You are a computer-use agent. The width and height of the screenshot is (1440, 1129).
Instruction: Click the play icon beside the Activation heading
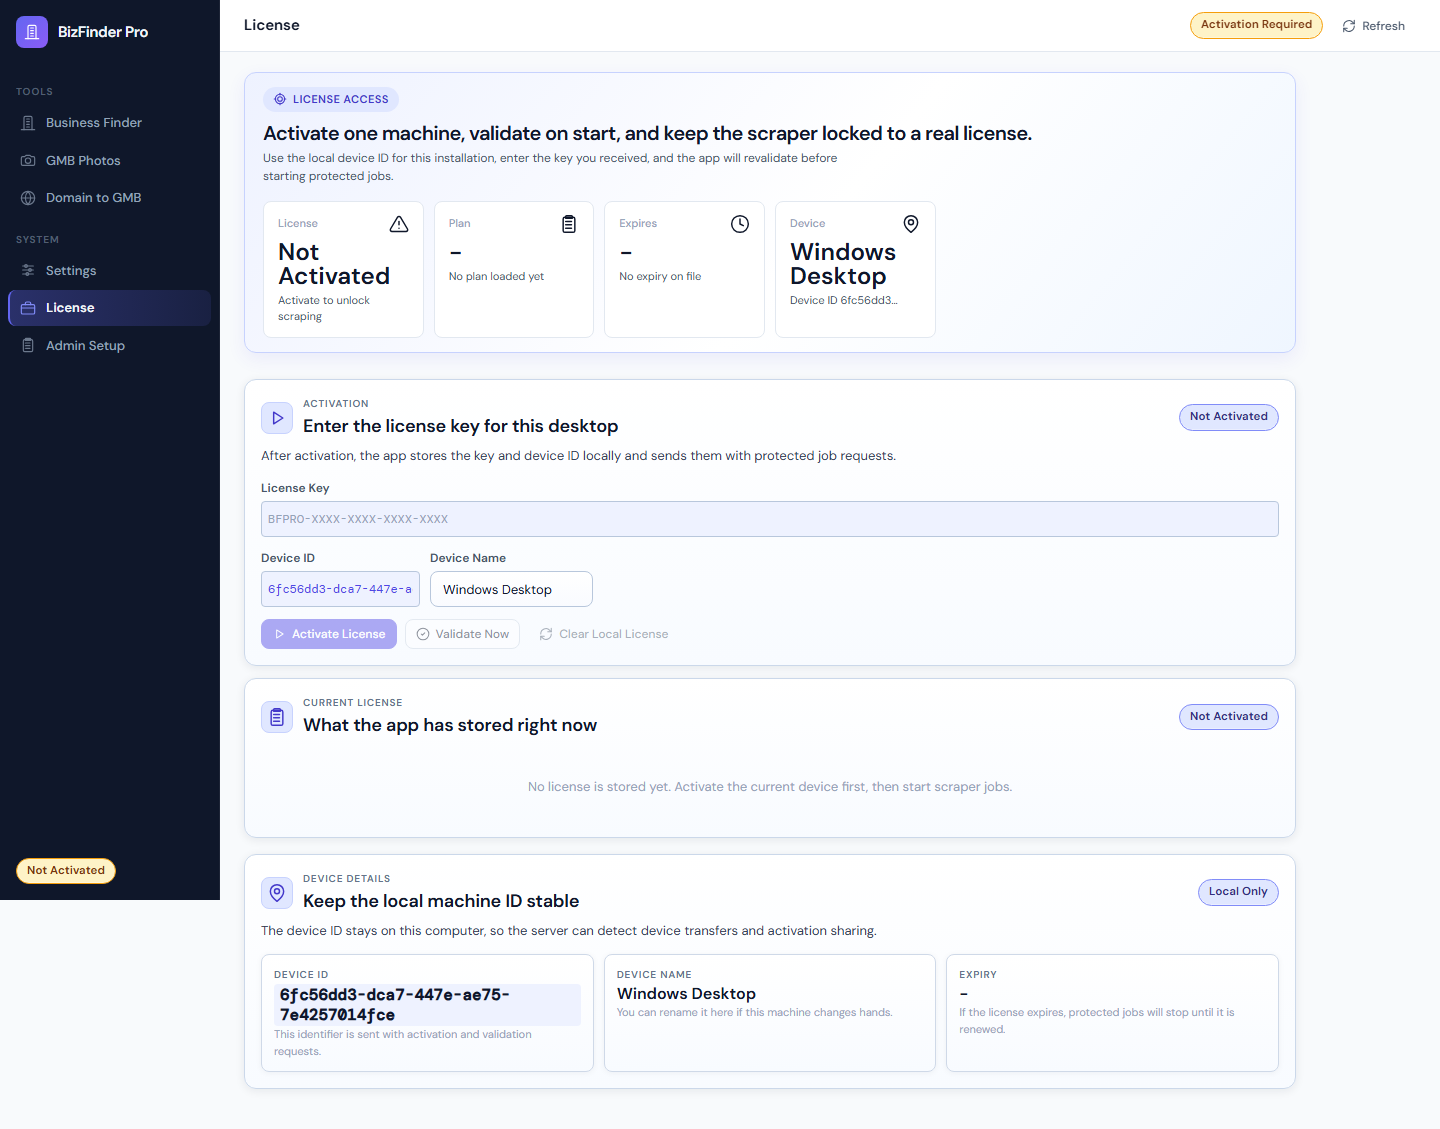(x=277, y=417)
